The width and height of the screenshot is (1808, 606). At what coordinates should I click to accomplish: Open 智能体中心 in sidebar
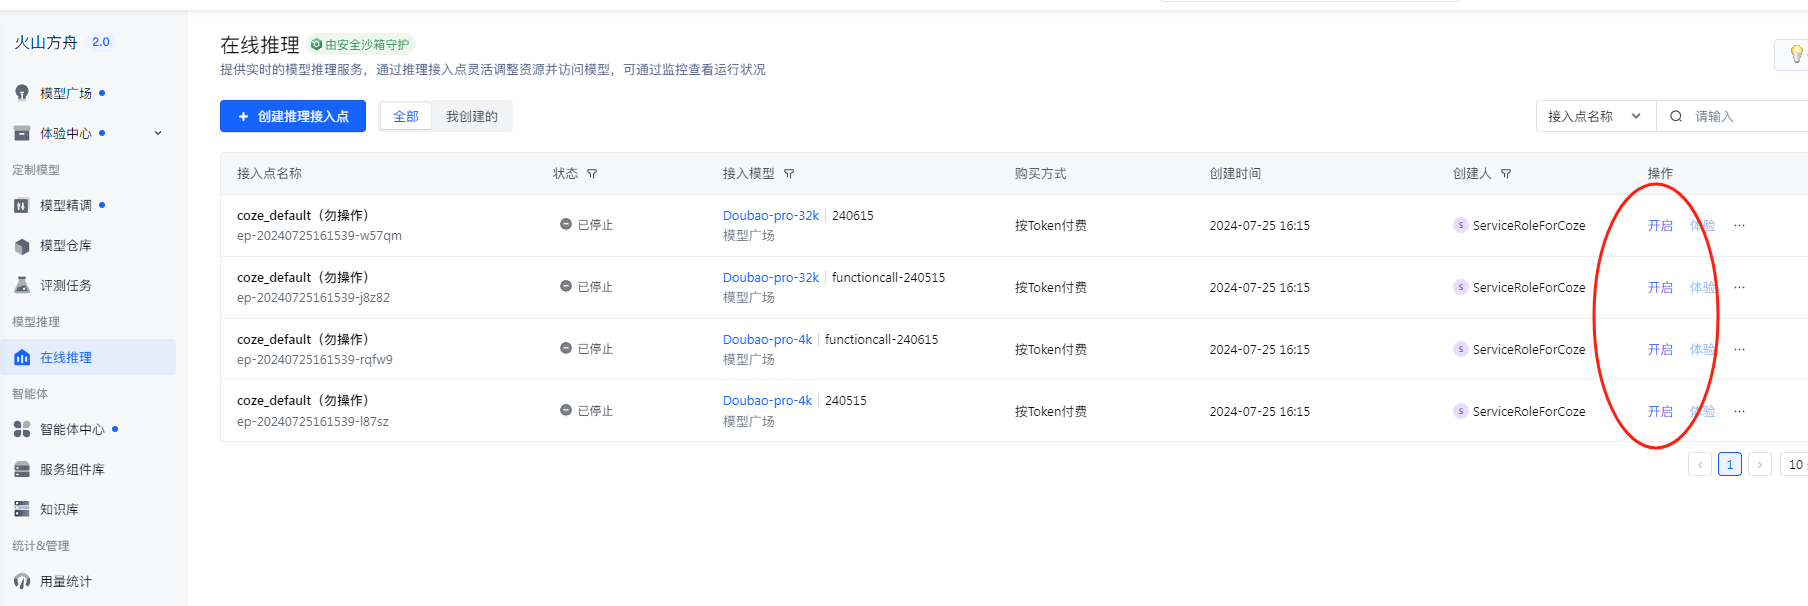[x=72, y=429]
